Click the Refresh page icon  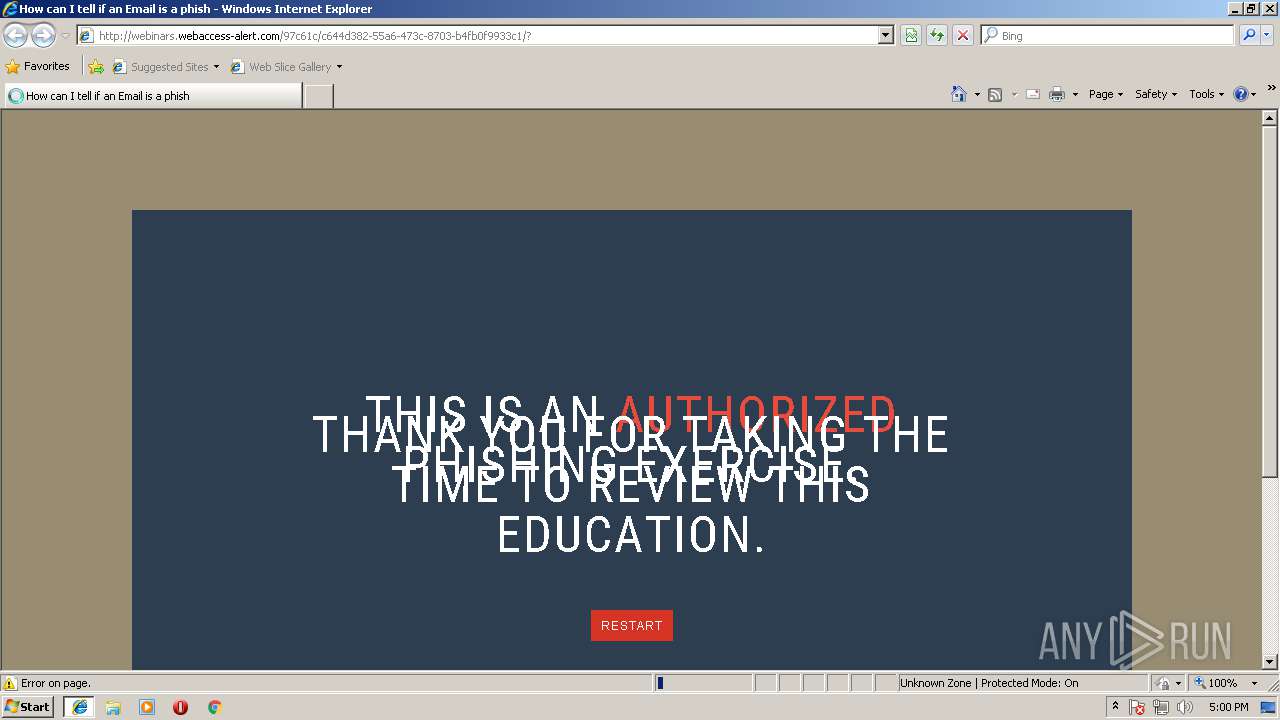[x=937, y=36]
